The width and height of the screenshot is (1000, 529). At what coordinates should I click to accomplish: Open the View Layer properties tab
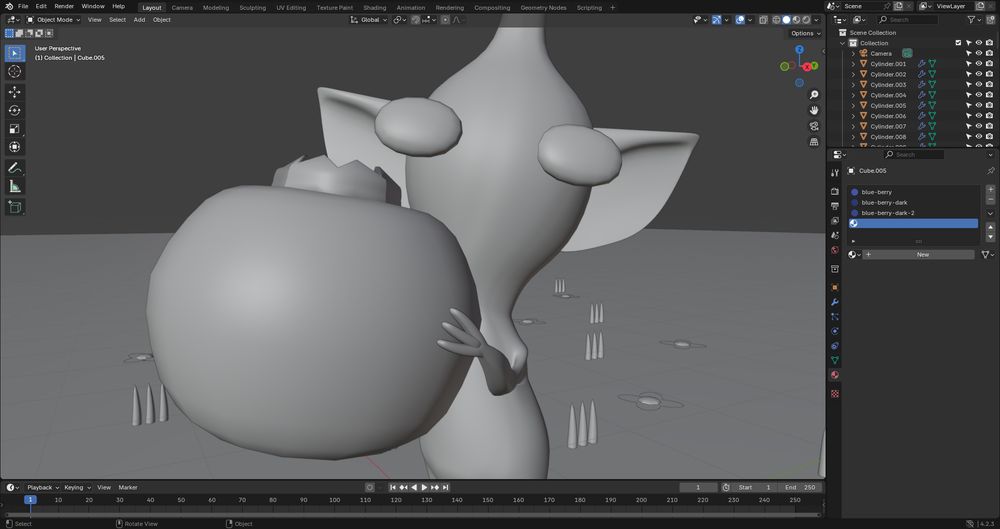[x=835, y=221]
